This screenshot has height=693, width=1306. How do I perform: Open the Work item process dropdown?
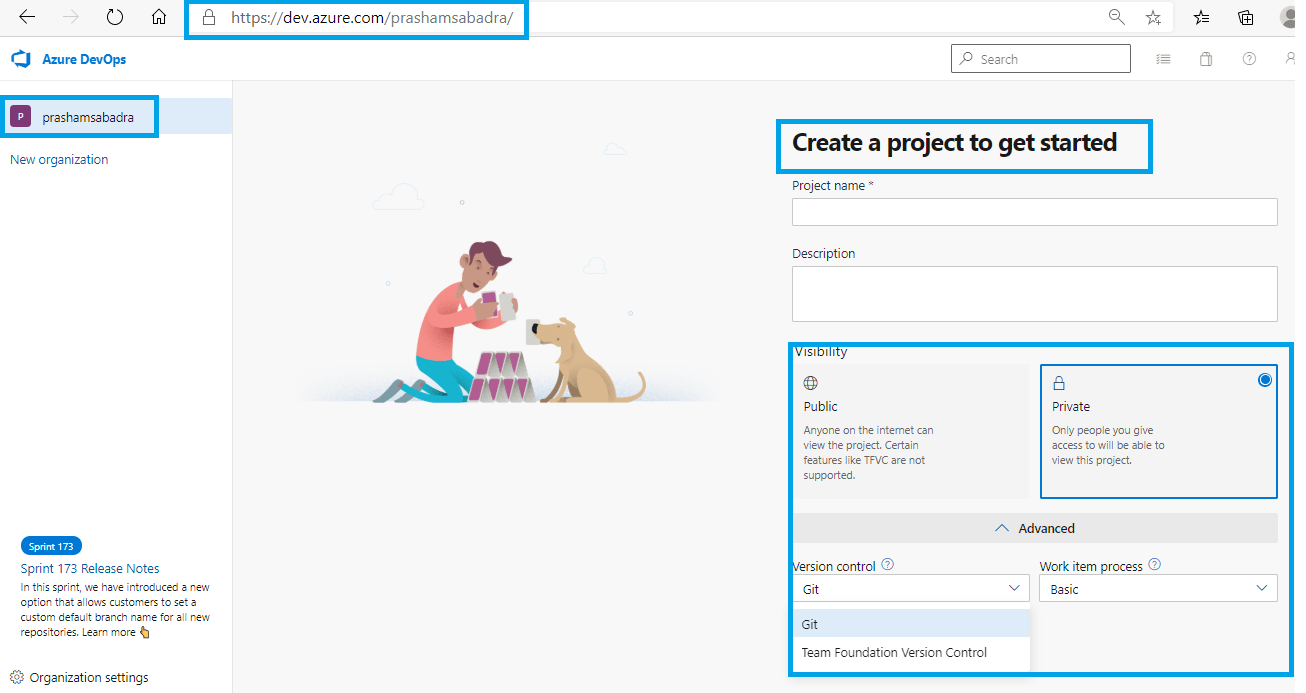pos(1157,588)
